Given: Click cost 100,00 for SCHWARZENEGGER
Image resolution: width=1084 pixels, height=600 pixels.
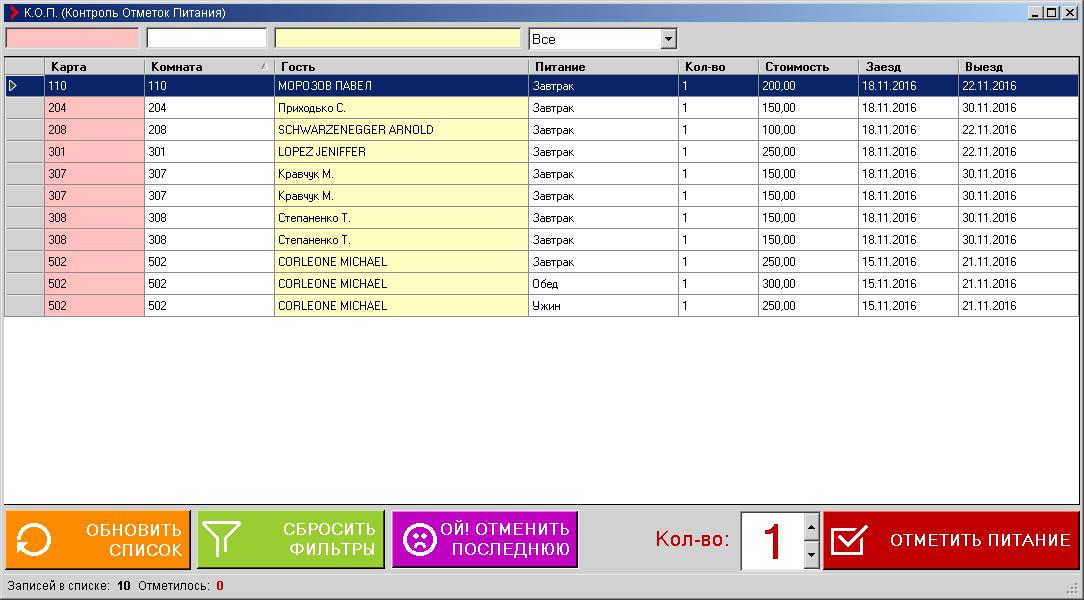Looking at the screenshot, I should 808,130.
